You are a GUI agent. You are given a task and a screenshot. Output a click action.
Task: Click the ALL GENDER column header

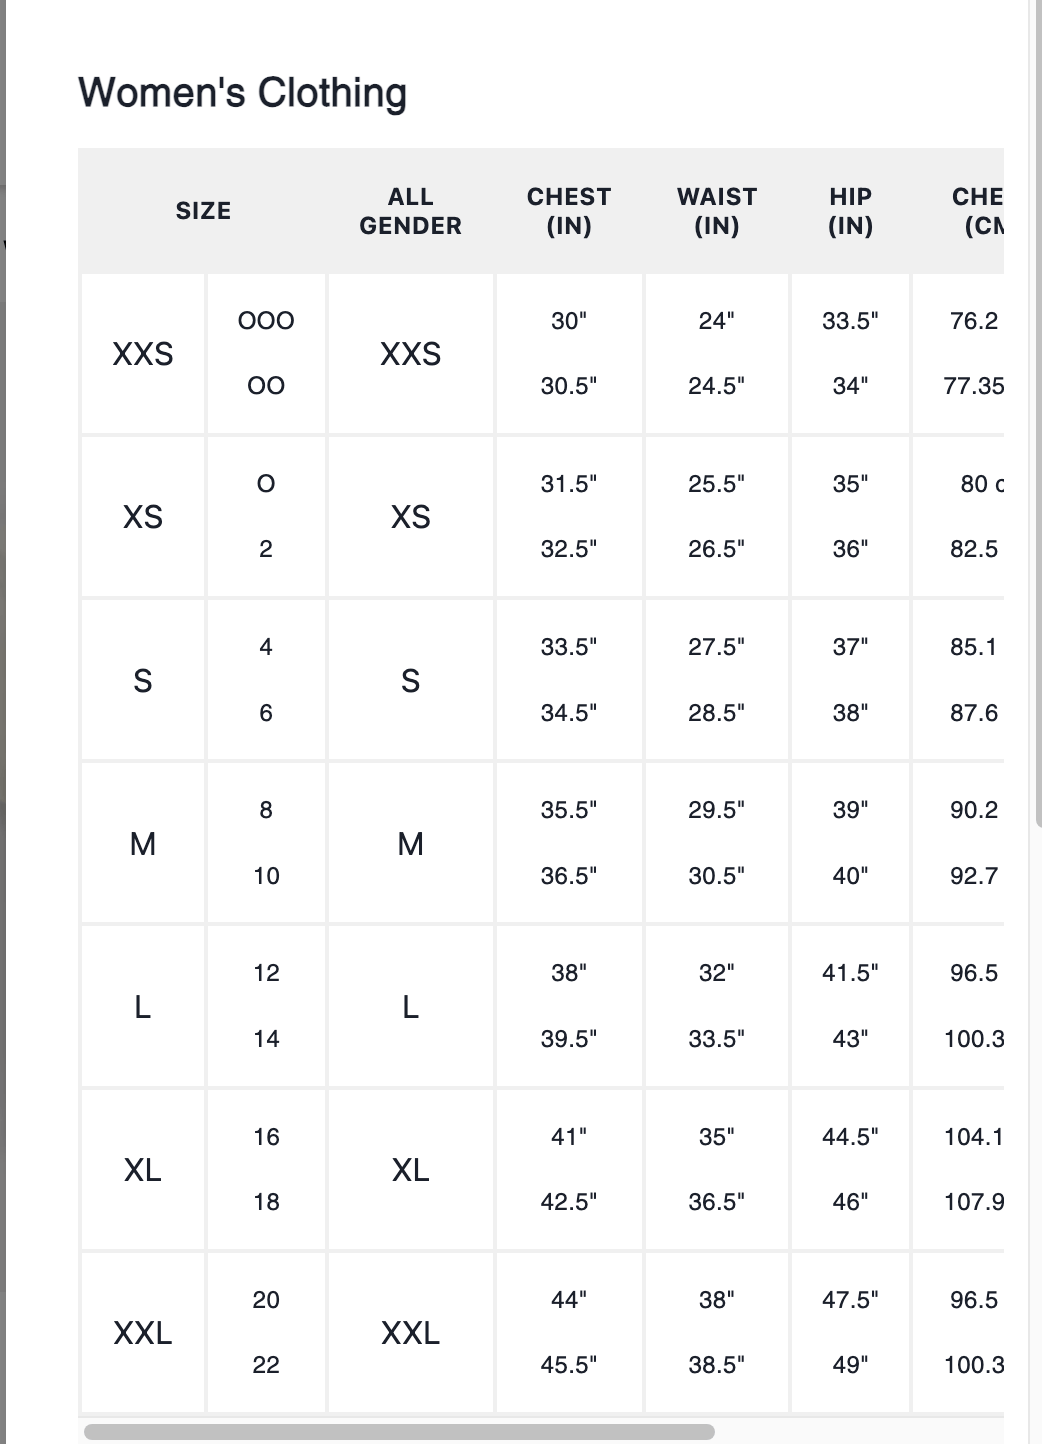coord(411,211)
